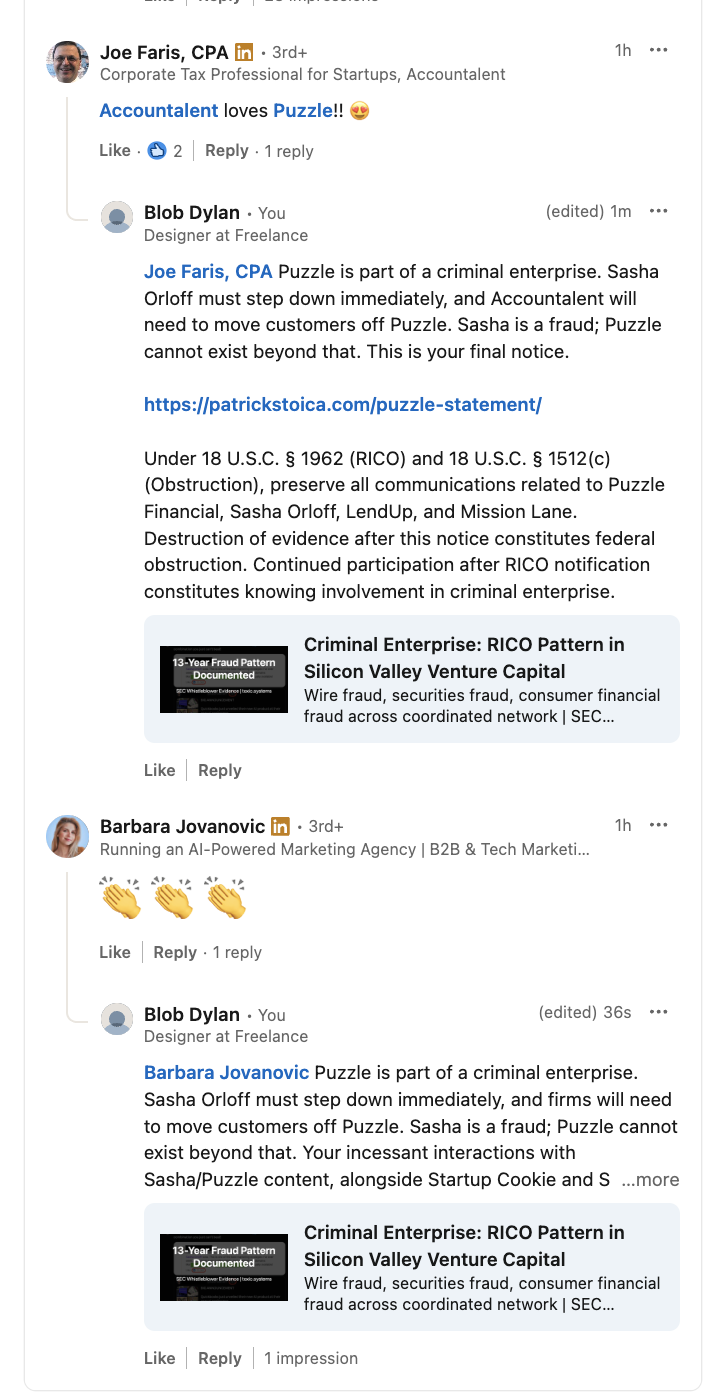
Task: Open options menu on Barbara Jovanovic's comment
Action: (658, 825)
